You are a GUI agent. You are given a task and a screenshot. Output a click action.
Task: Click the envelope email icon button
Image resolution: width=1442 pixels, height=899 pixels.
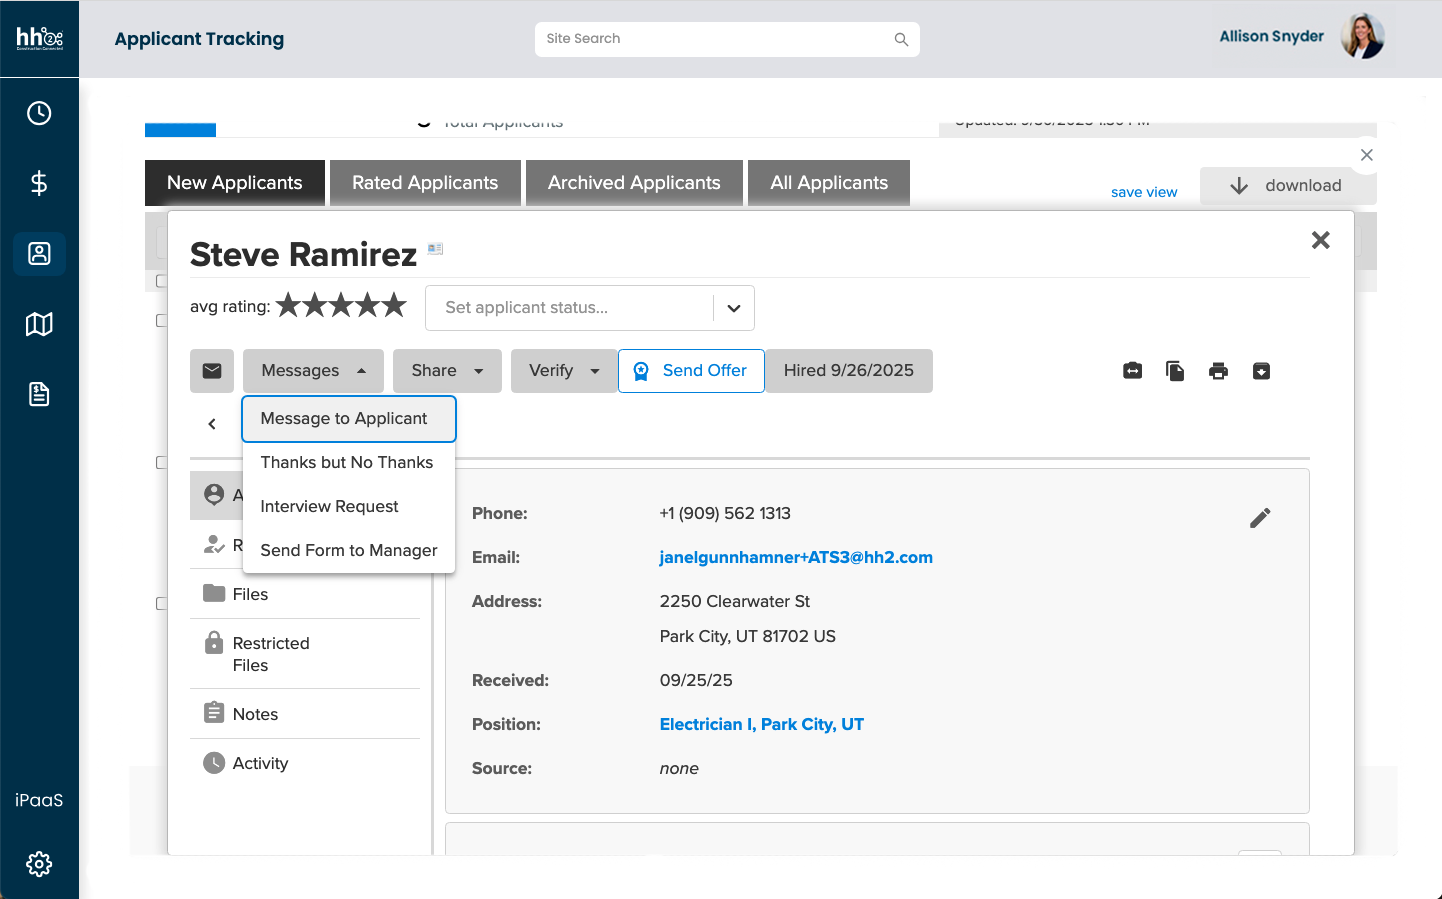tap(212, 371)
